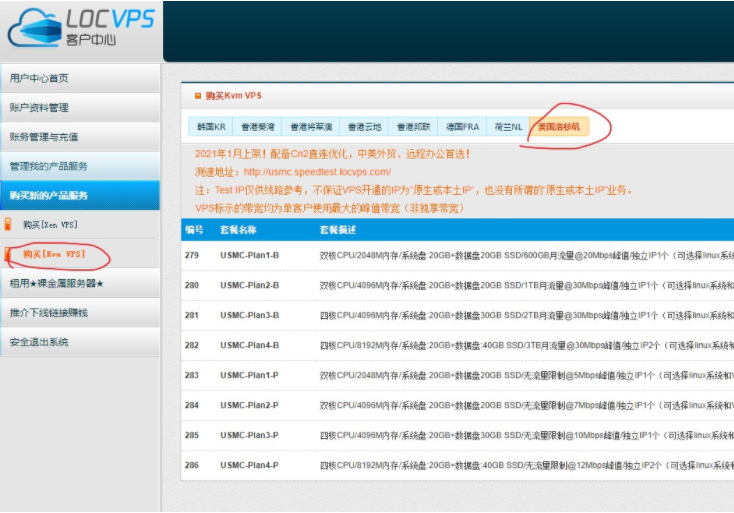This screenshot has height=513, width=734.
Task: Open the usmc.speedtest.locvps.com link
Action: [x=317, y=172]
